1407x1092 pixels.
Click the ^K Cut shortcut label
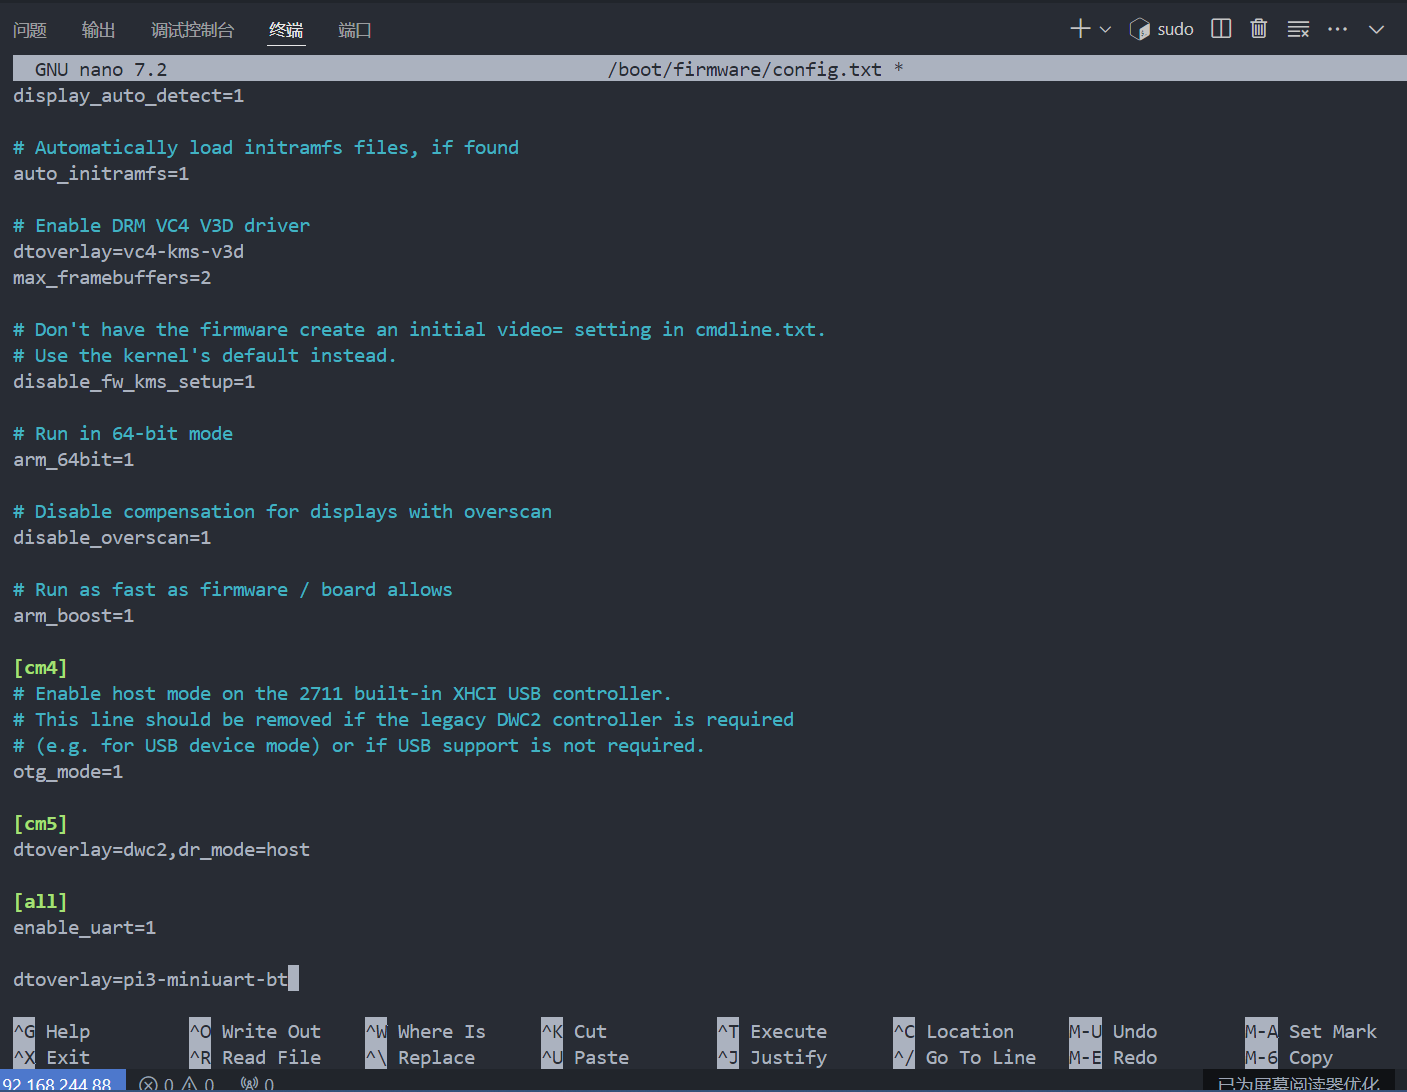coord(574,1031)
